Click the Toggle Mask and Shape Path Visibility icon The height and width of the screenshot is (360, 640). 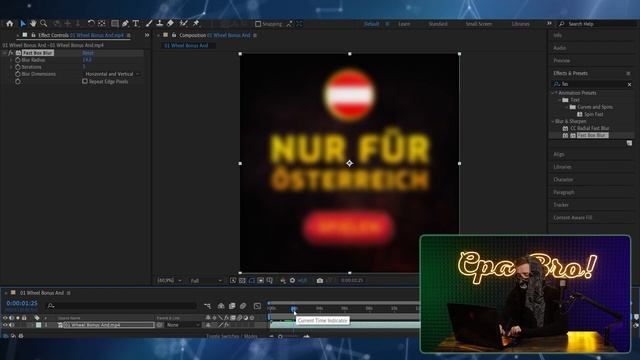(x=251, y=280)
